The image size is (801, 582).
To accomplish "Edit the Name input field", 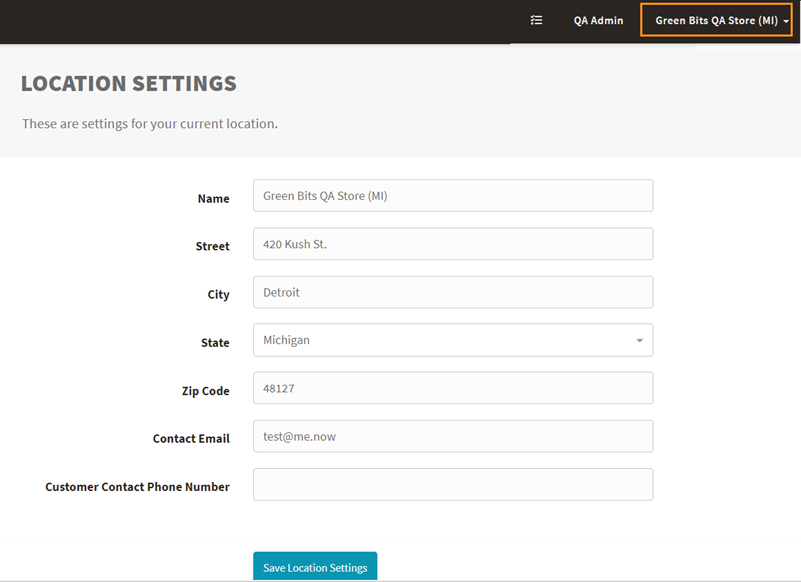I will (x=453, y=196).
